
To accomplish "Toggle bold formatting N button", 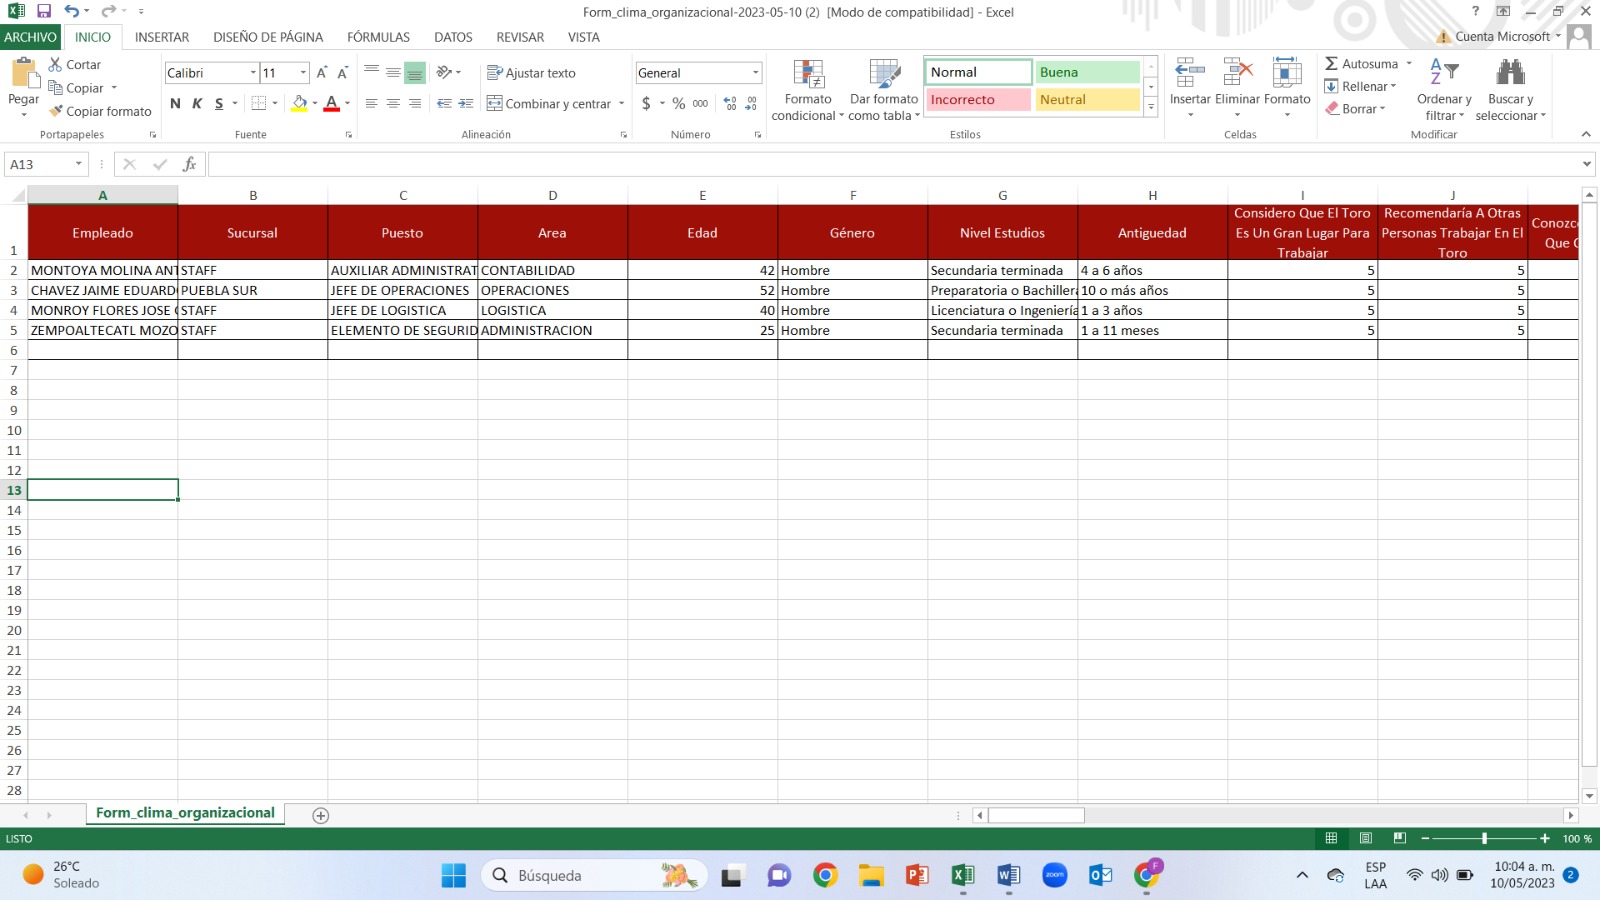I will click(176, 103).
